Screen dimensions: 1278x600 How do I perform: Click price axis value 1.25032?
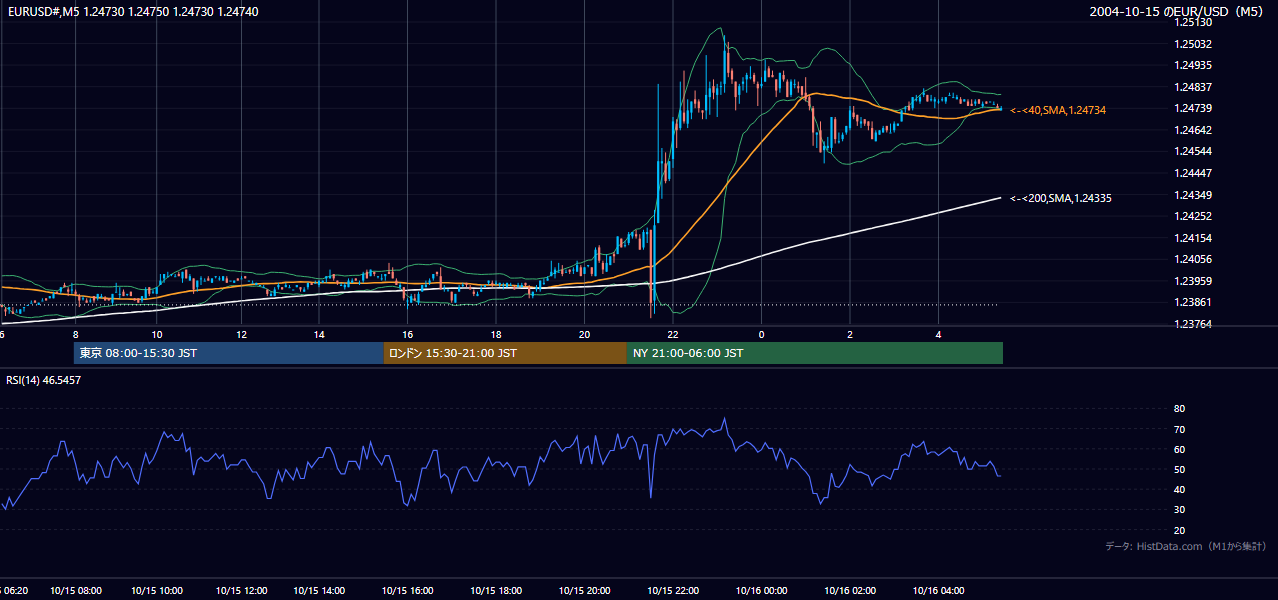1194,44
